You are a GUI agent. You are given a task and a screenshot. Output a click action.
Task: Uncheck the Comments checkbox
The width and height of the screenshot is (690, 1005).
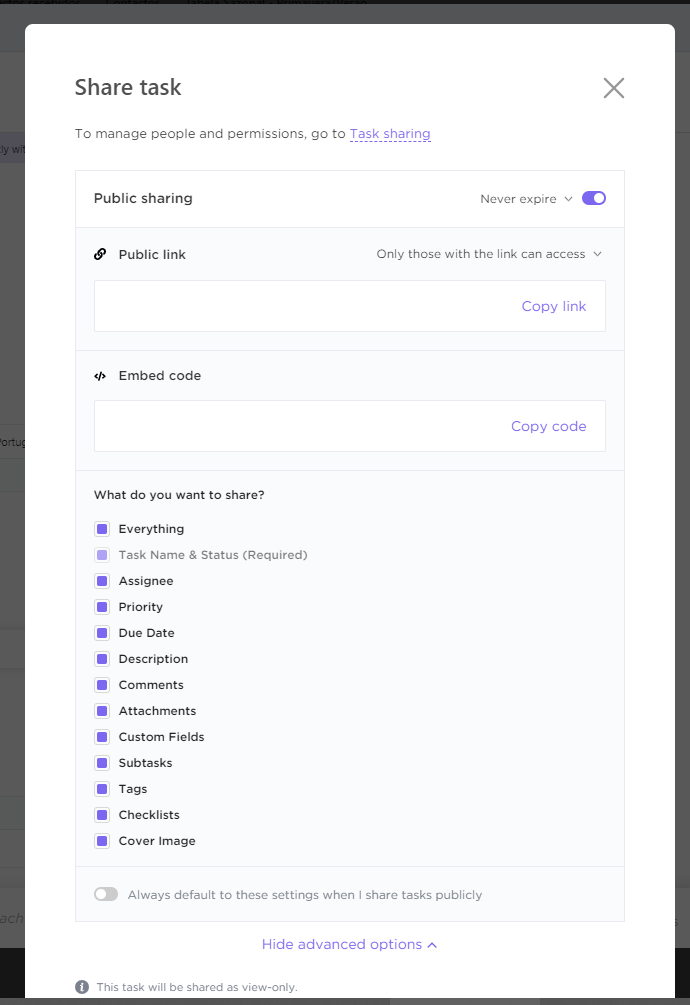[x=102, y=685]
